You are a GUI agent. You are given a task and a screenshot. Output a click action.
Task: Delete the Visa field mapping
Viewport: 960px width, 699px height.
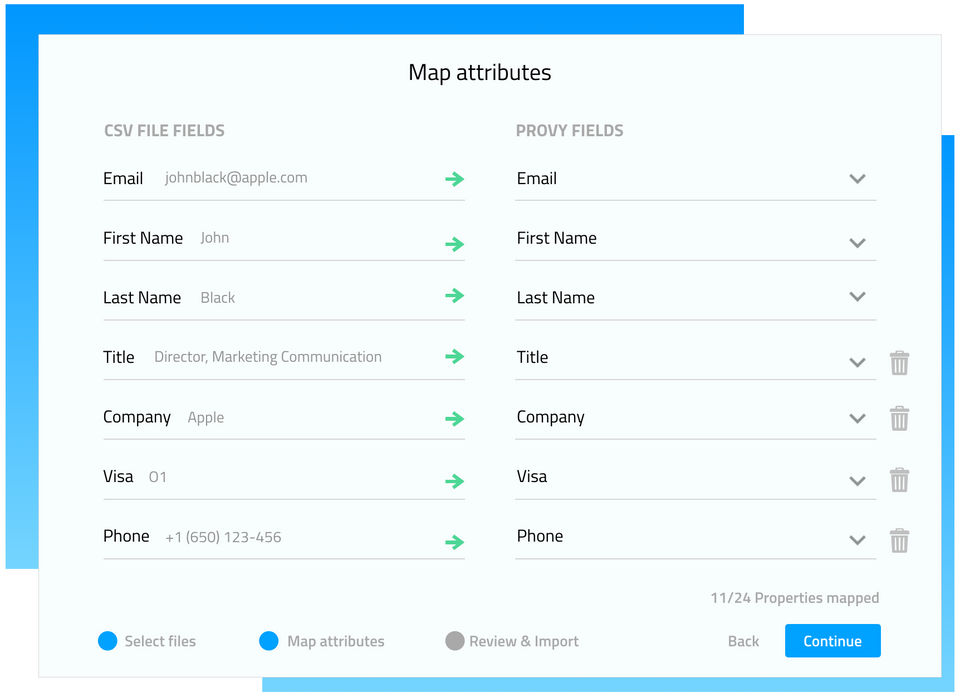[x=899, y=480]
